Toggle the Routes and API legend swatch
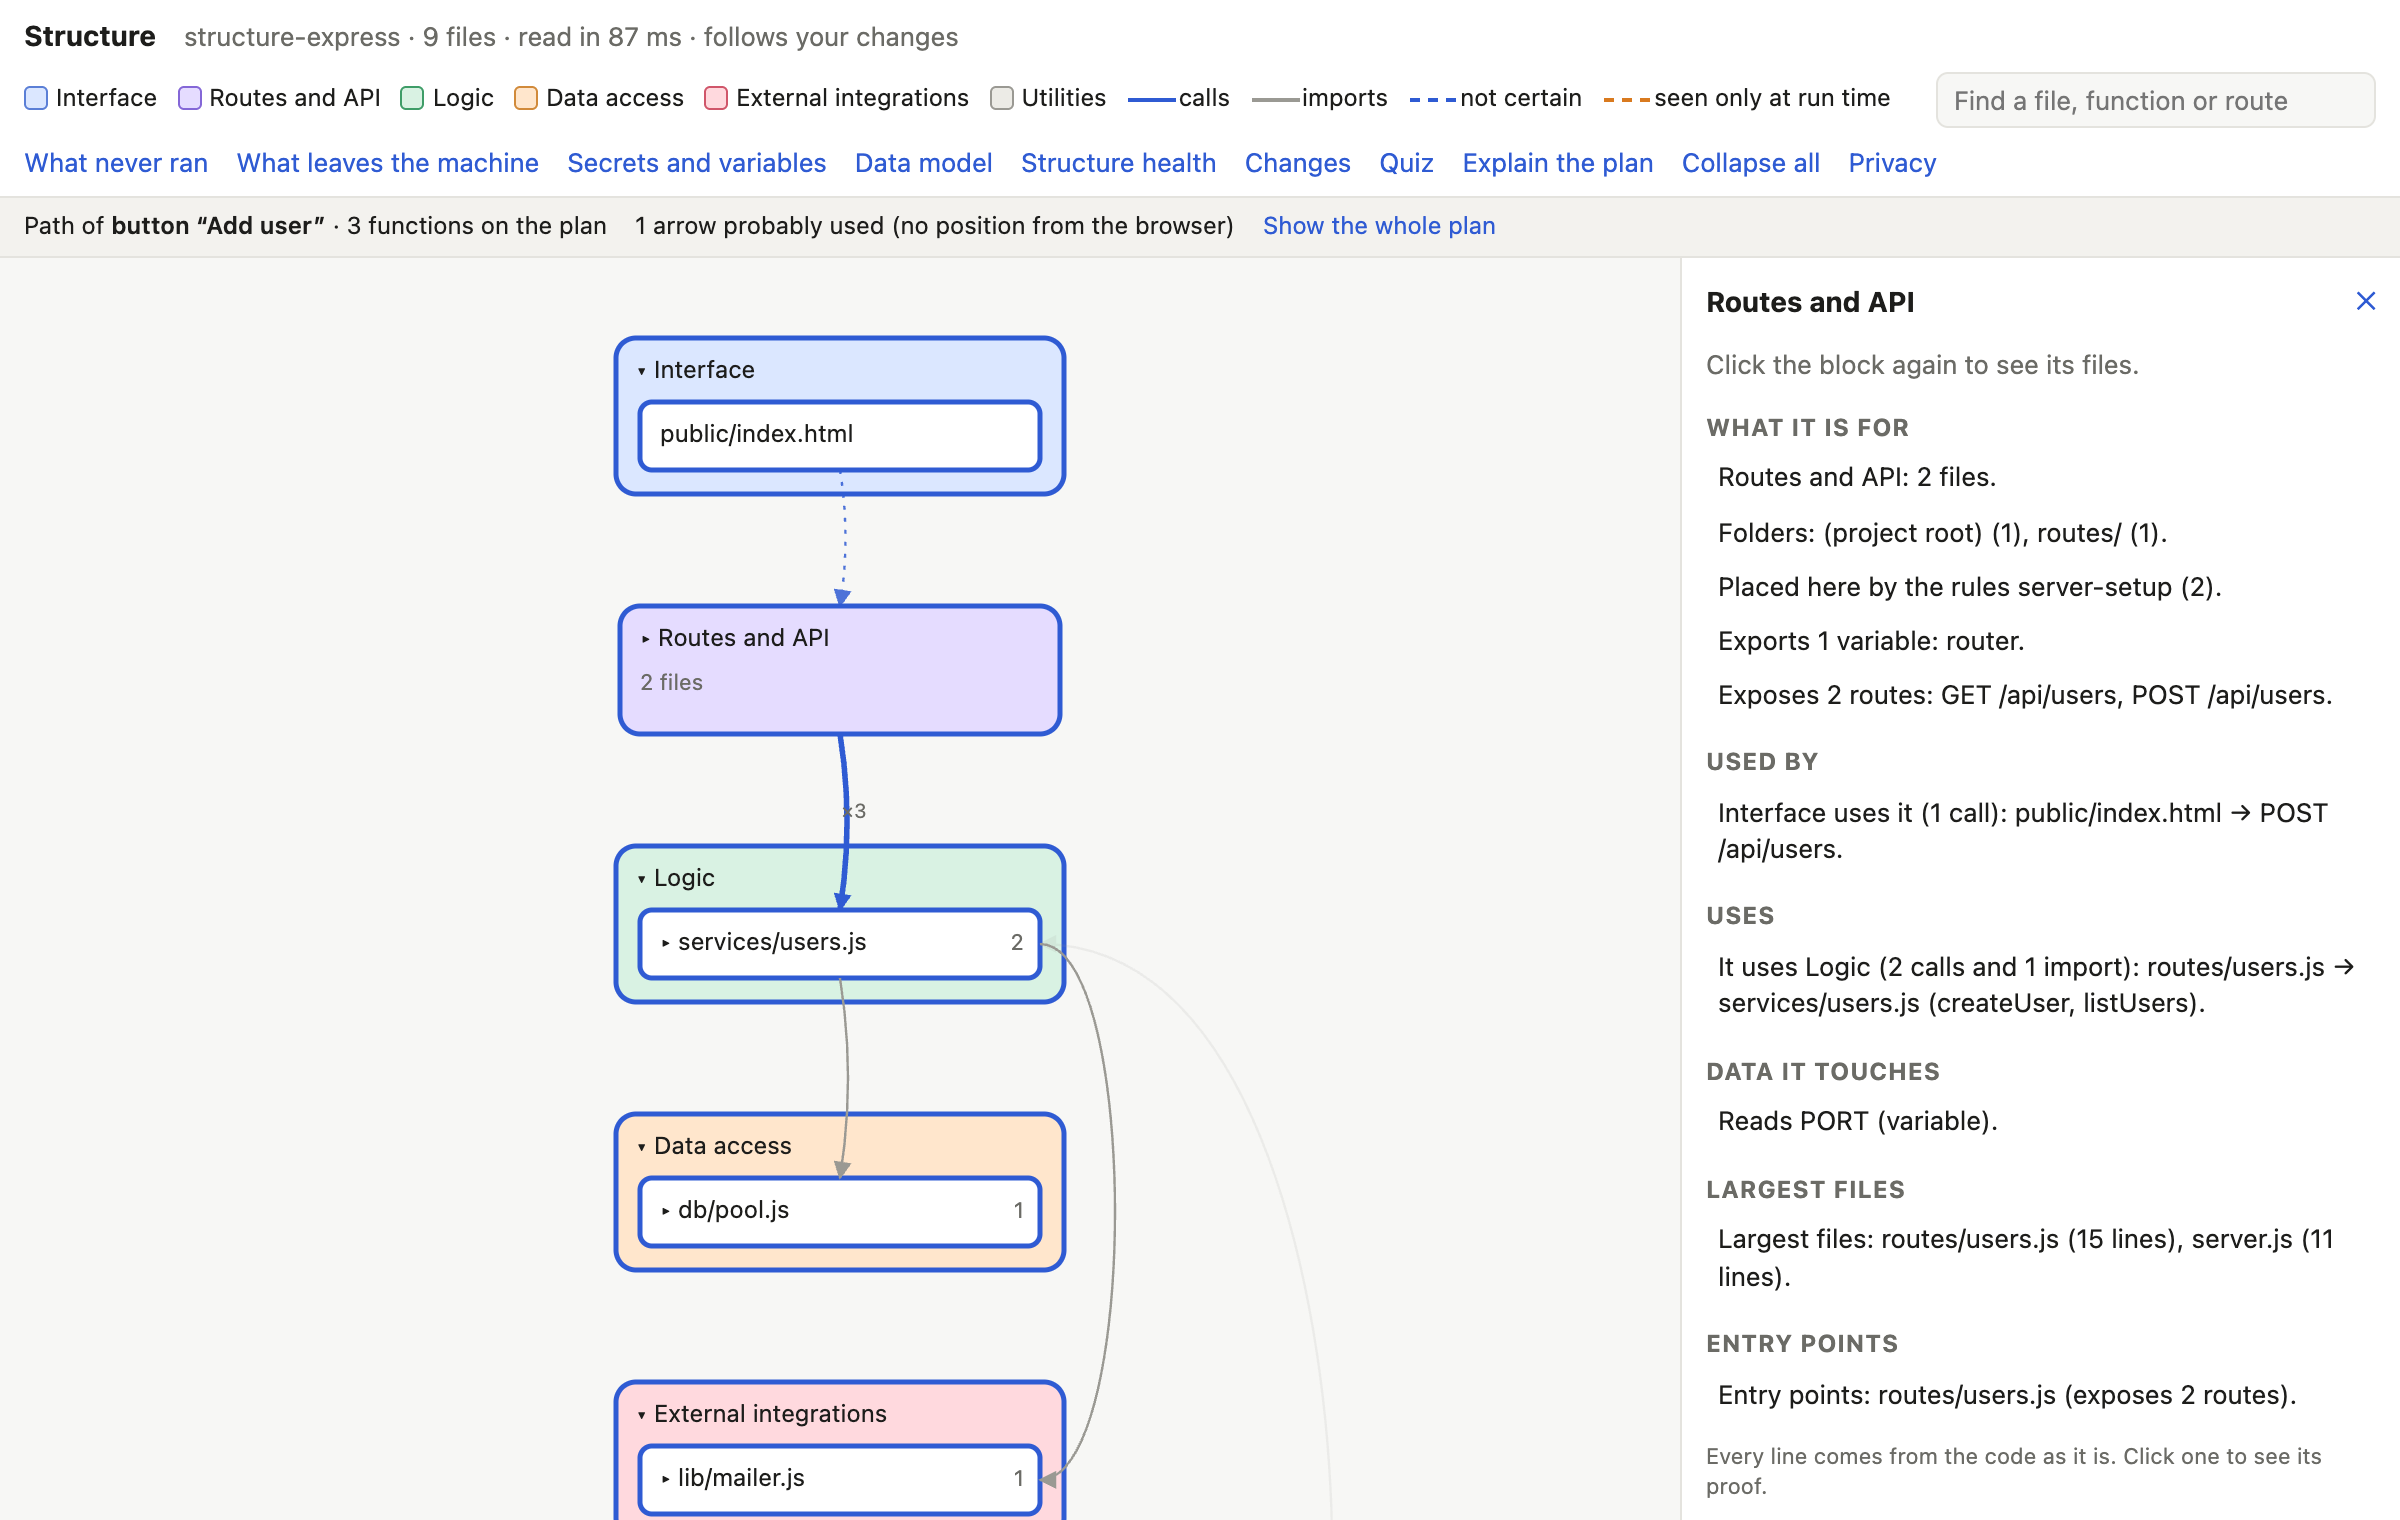The width and height of the screenshot is (2400, 1520). pyautogui.click(x=189, y=98)
